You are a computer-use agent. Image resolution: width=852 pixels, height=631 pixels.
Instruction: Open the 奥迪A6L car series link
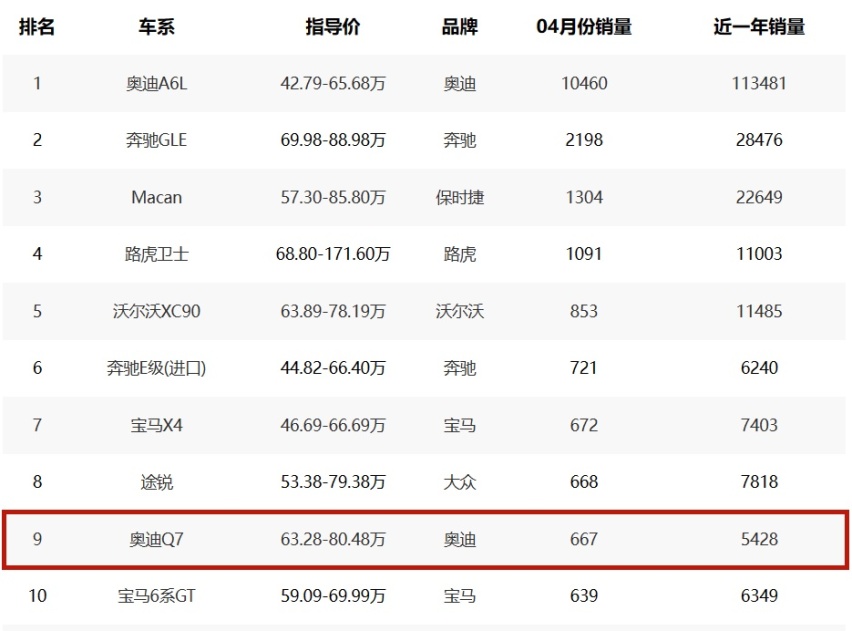pos(156,84)
